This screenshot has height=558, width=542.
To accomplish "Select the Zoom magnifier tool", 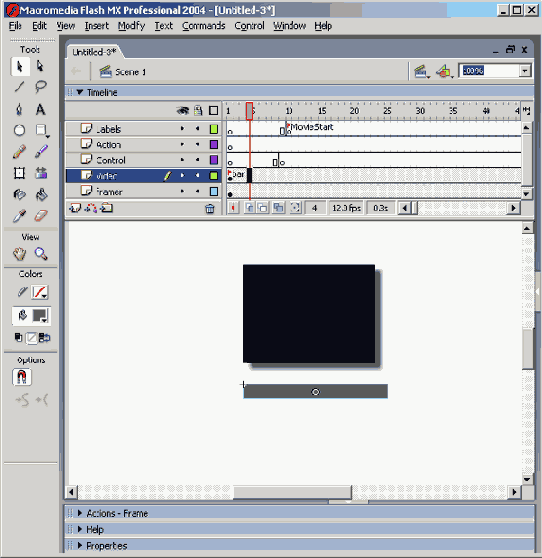I will [41, 254].
